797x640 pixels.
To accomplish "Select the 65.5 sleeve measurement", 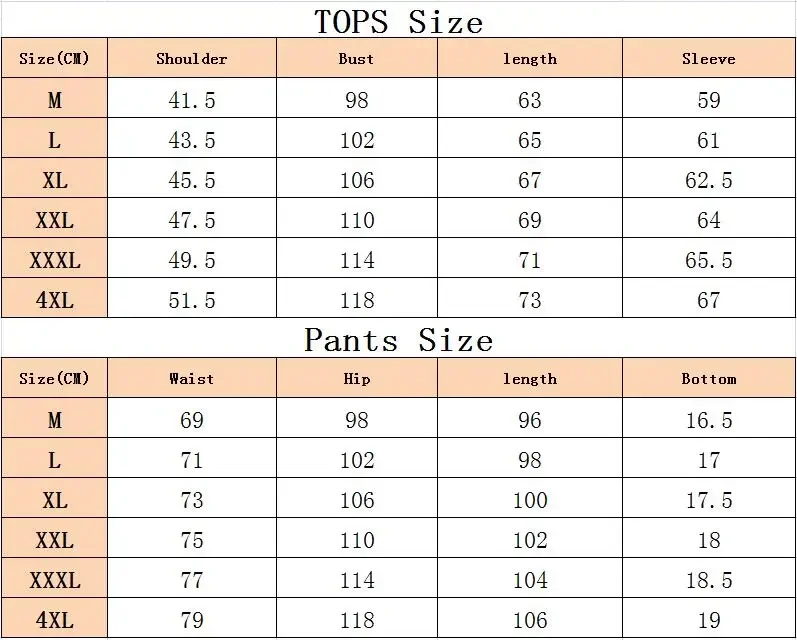I will (x=708, y=260).
